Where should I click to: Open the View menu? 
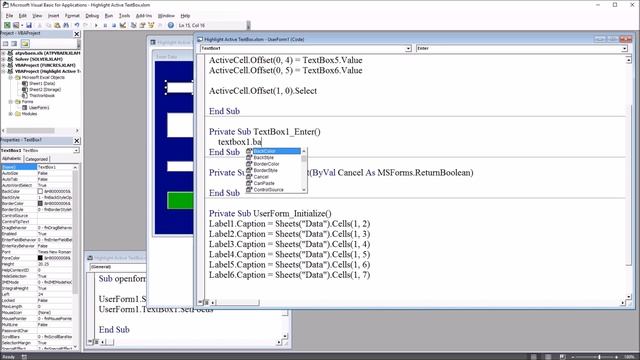coord(37,16)
